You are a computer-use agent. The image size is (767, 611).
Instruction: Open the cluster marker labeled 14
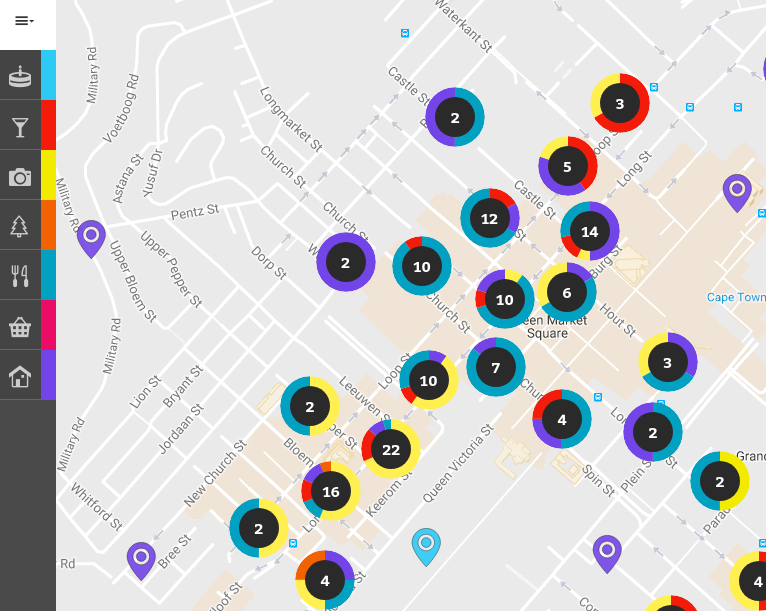coord(590,231)
